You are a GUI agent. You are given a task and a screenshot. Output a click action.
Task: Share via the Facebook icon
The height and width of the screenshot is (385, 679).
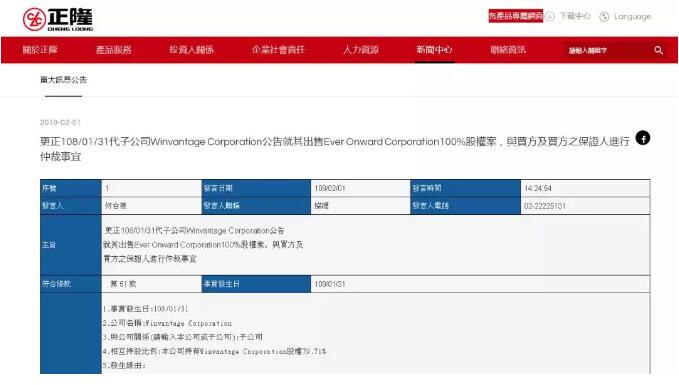click(x=643, y=138)
